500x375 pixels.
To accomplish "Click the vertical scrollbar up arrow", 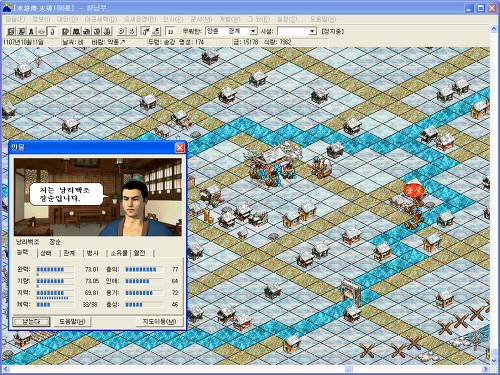I will (494, 29).
